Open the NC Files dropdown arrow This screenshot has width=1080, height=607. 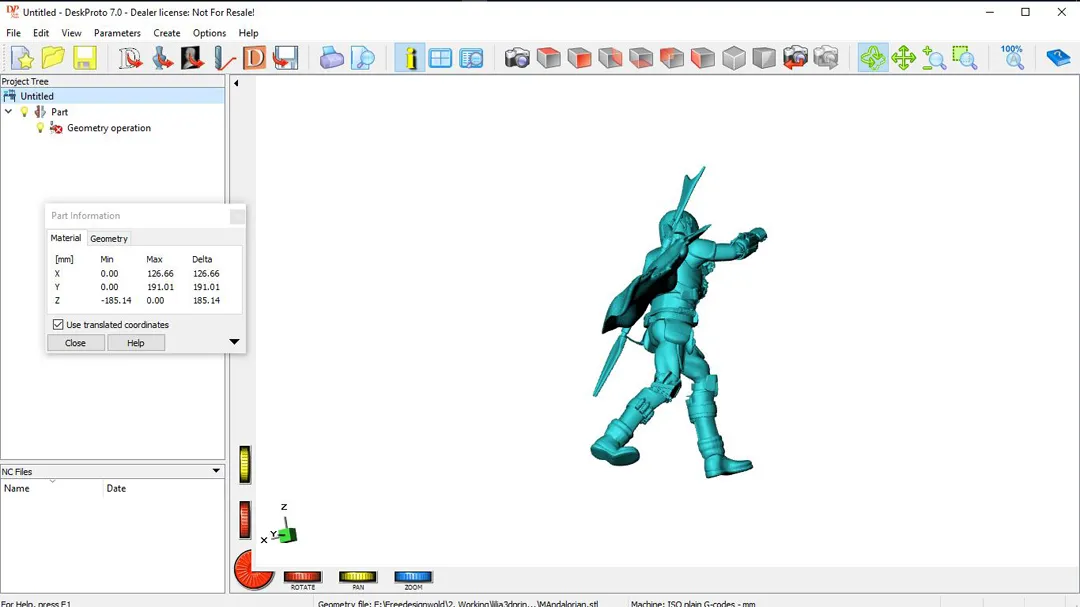(216, 471)
